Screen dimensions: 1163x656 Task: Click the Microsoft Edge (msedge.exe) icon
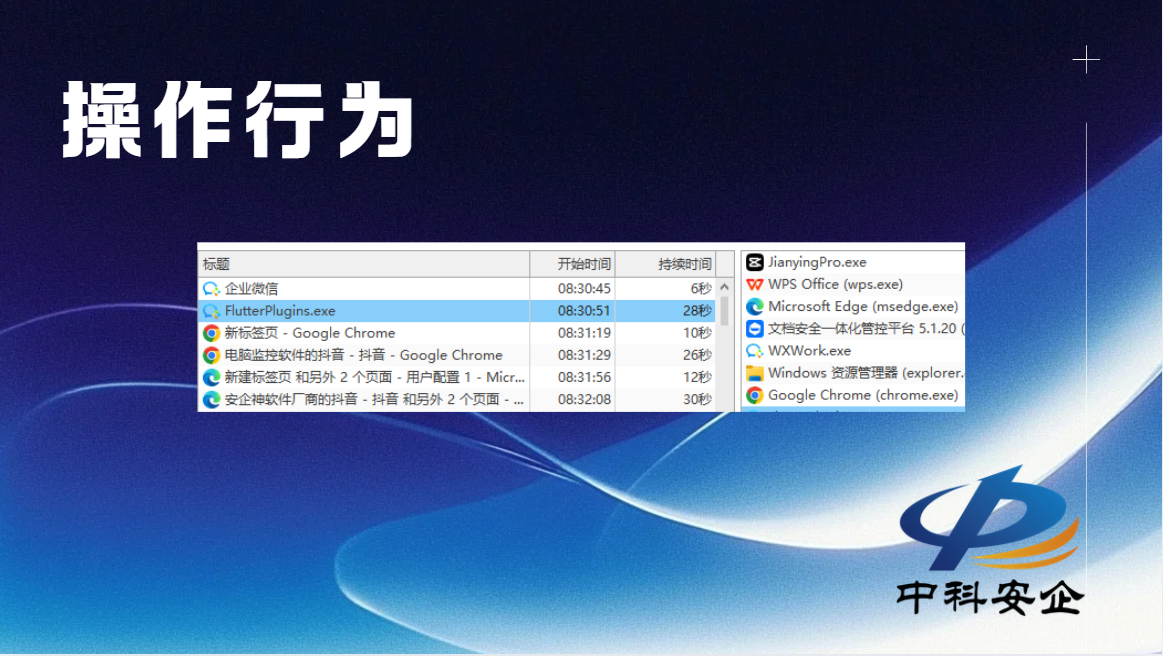pos(754,306)
